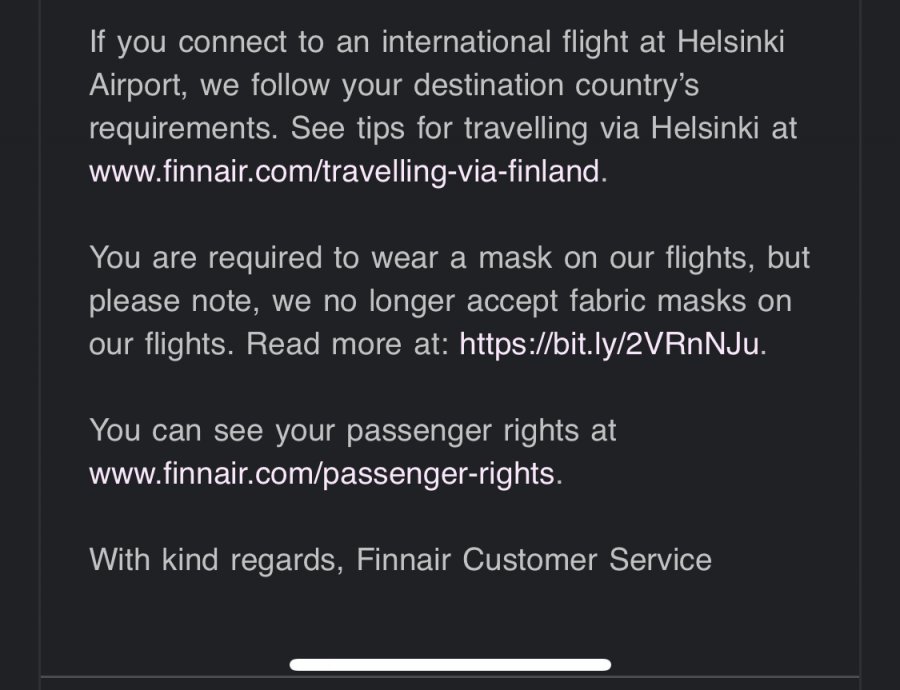The width and height of the screenshot is (900, 690).
Task: Click the "With kind regards" closing text
Action: tap(216, 559)
